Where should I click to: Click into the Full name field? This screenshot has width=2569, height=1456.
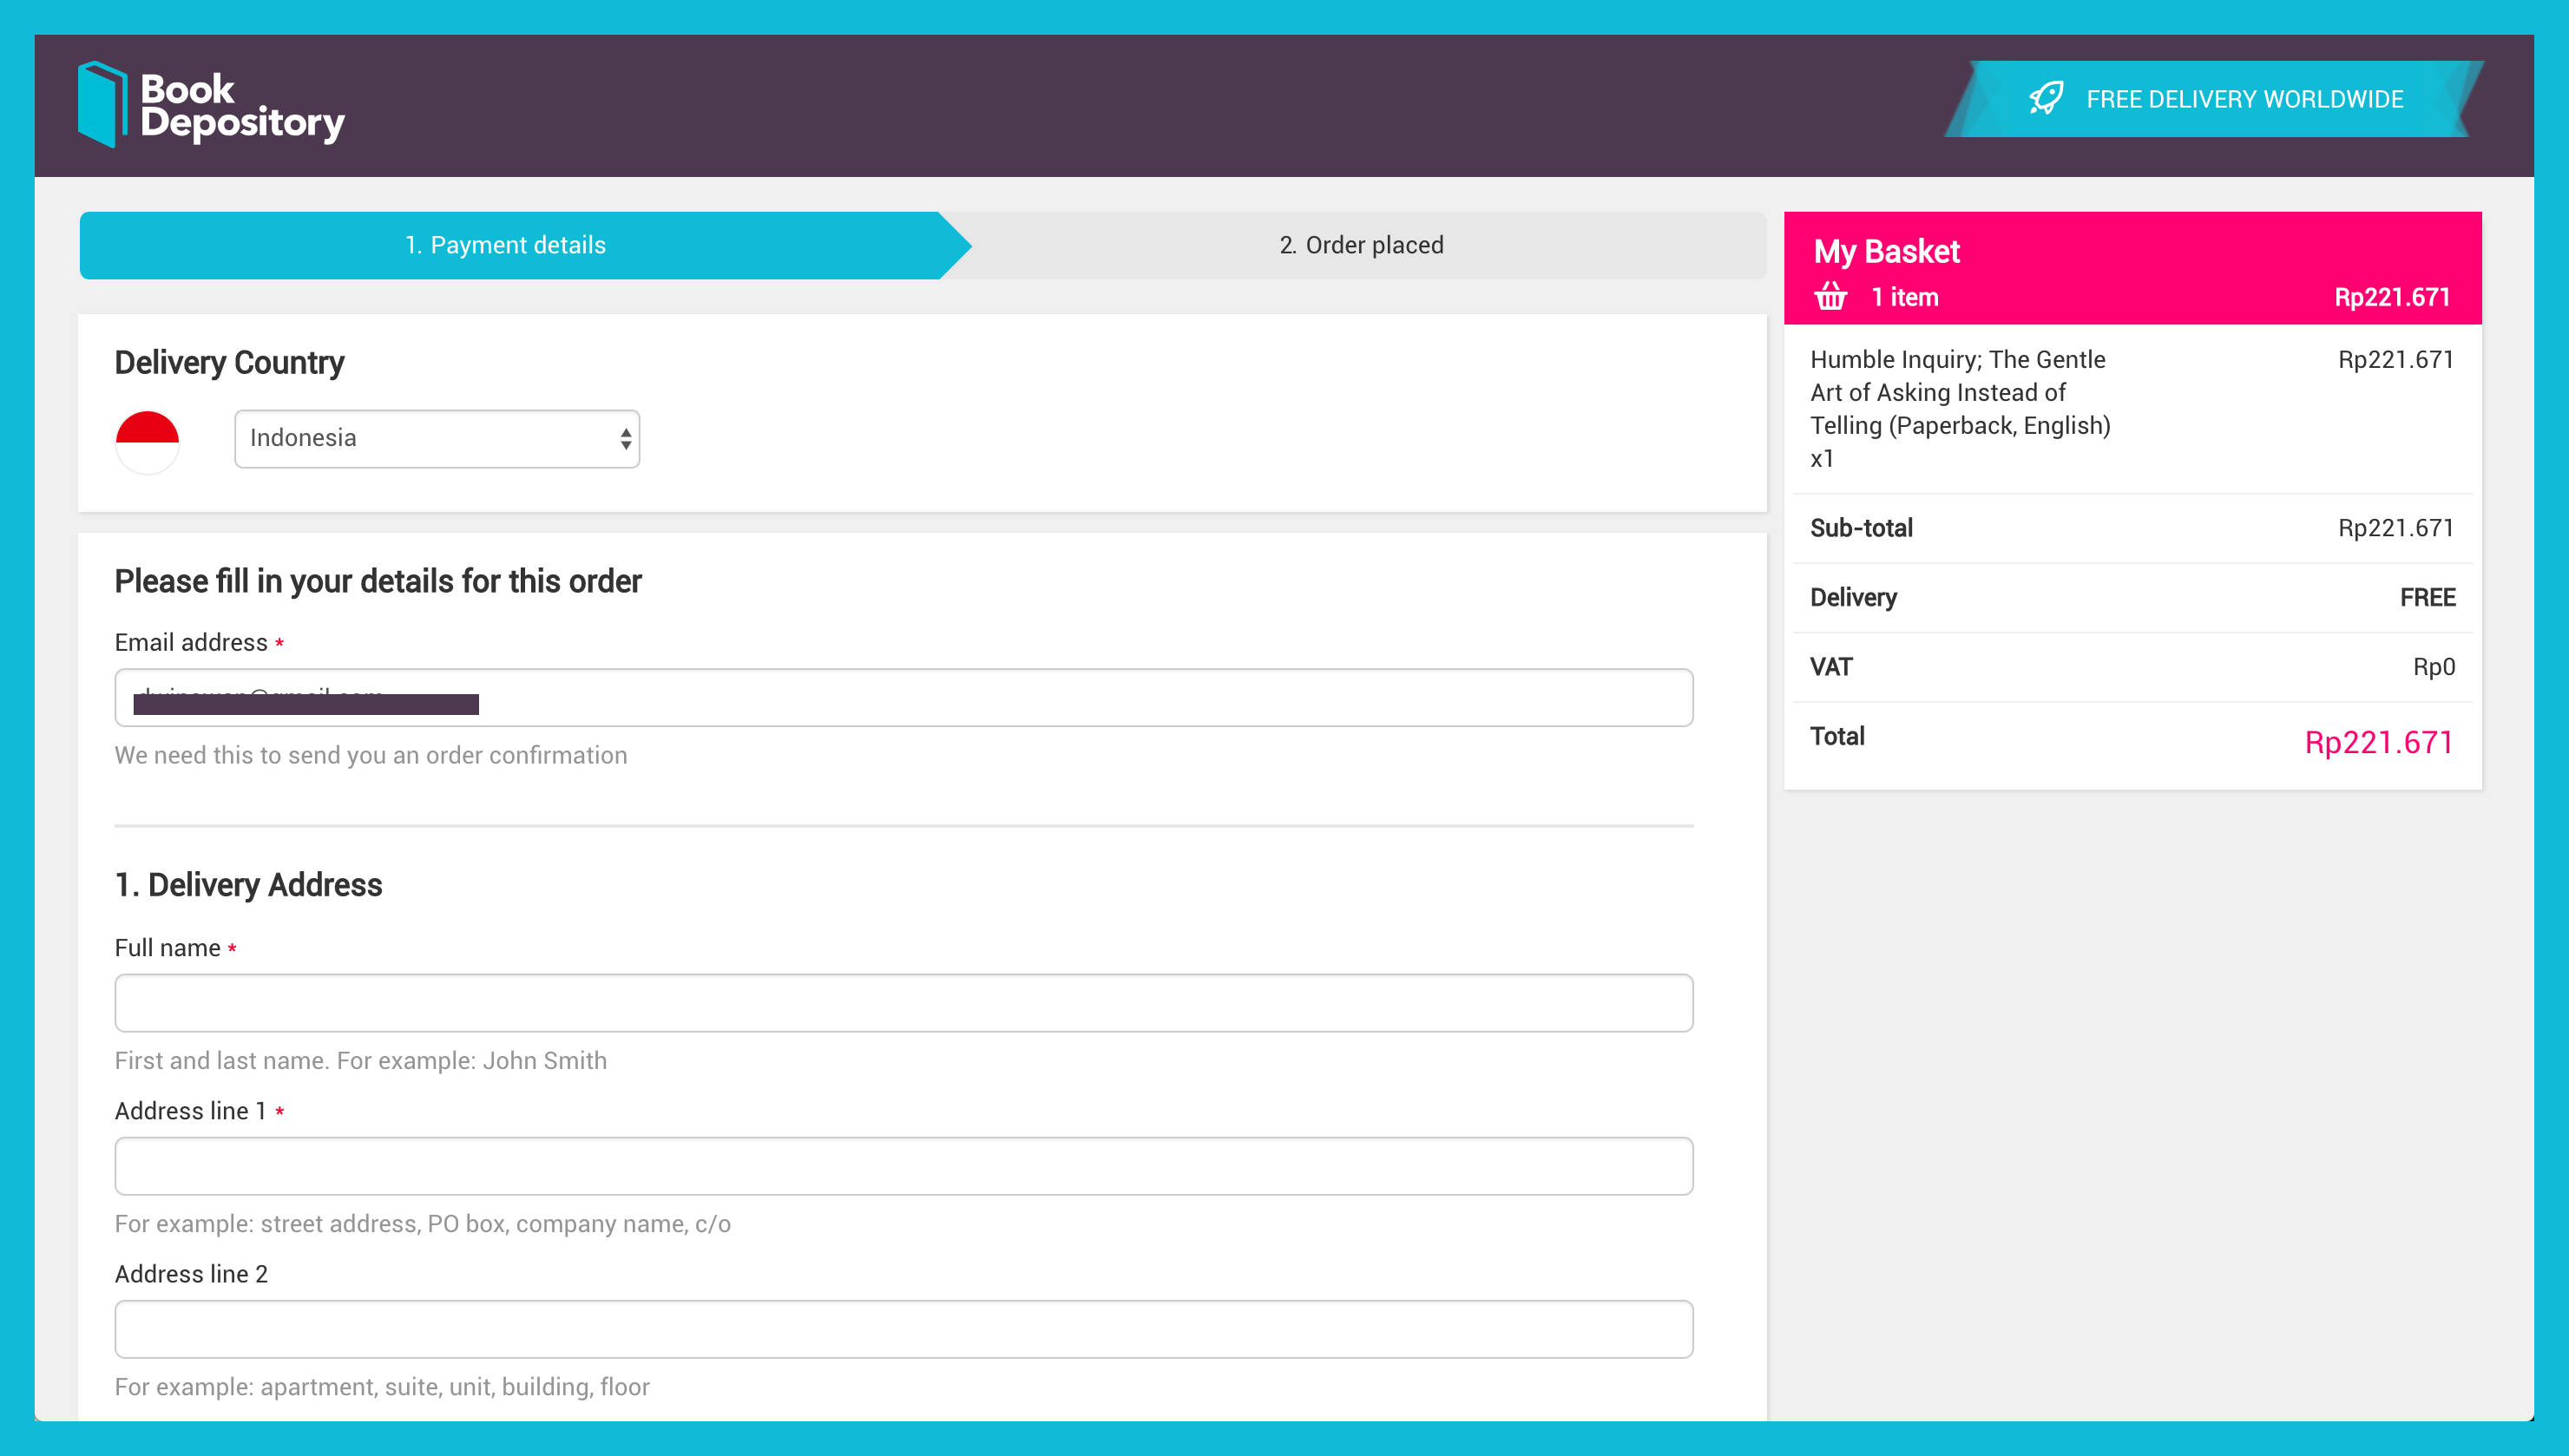pos(903,1002)
